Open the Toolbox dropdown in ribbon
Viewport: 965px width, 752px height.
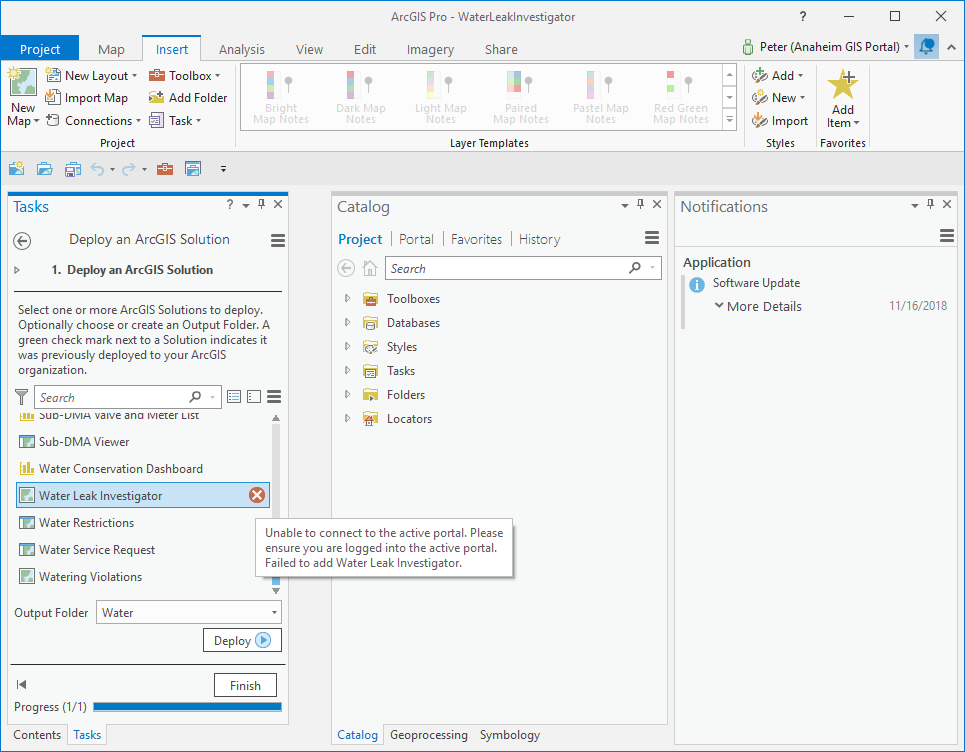pos(185,76)
